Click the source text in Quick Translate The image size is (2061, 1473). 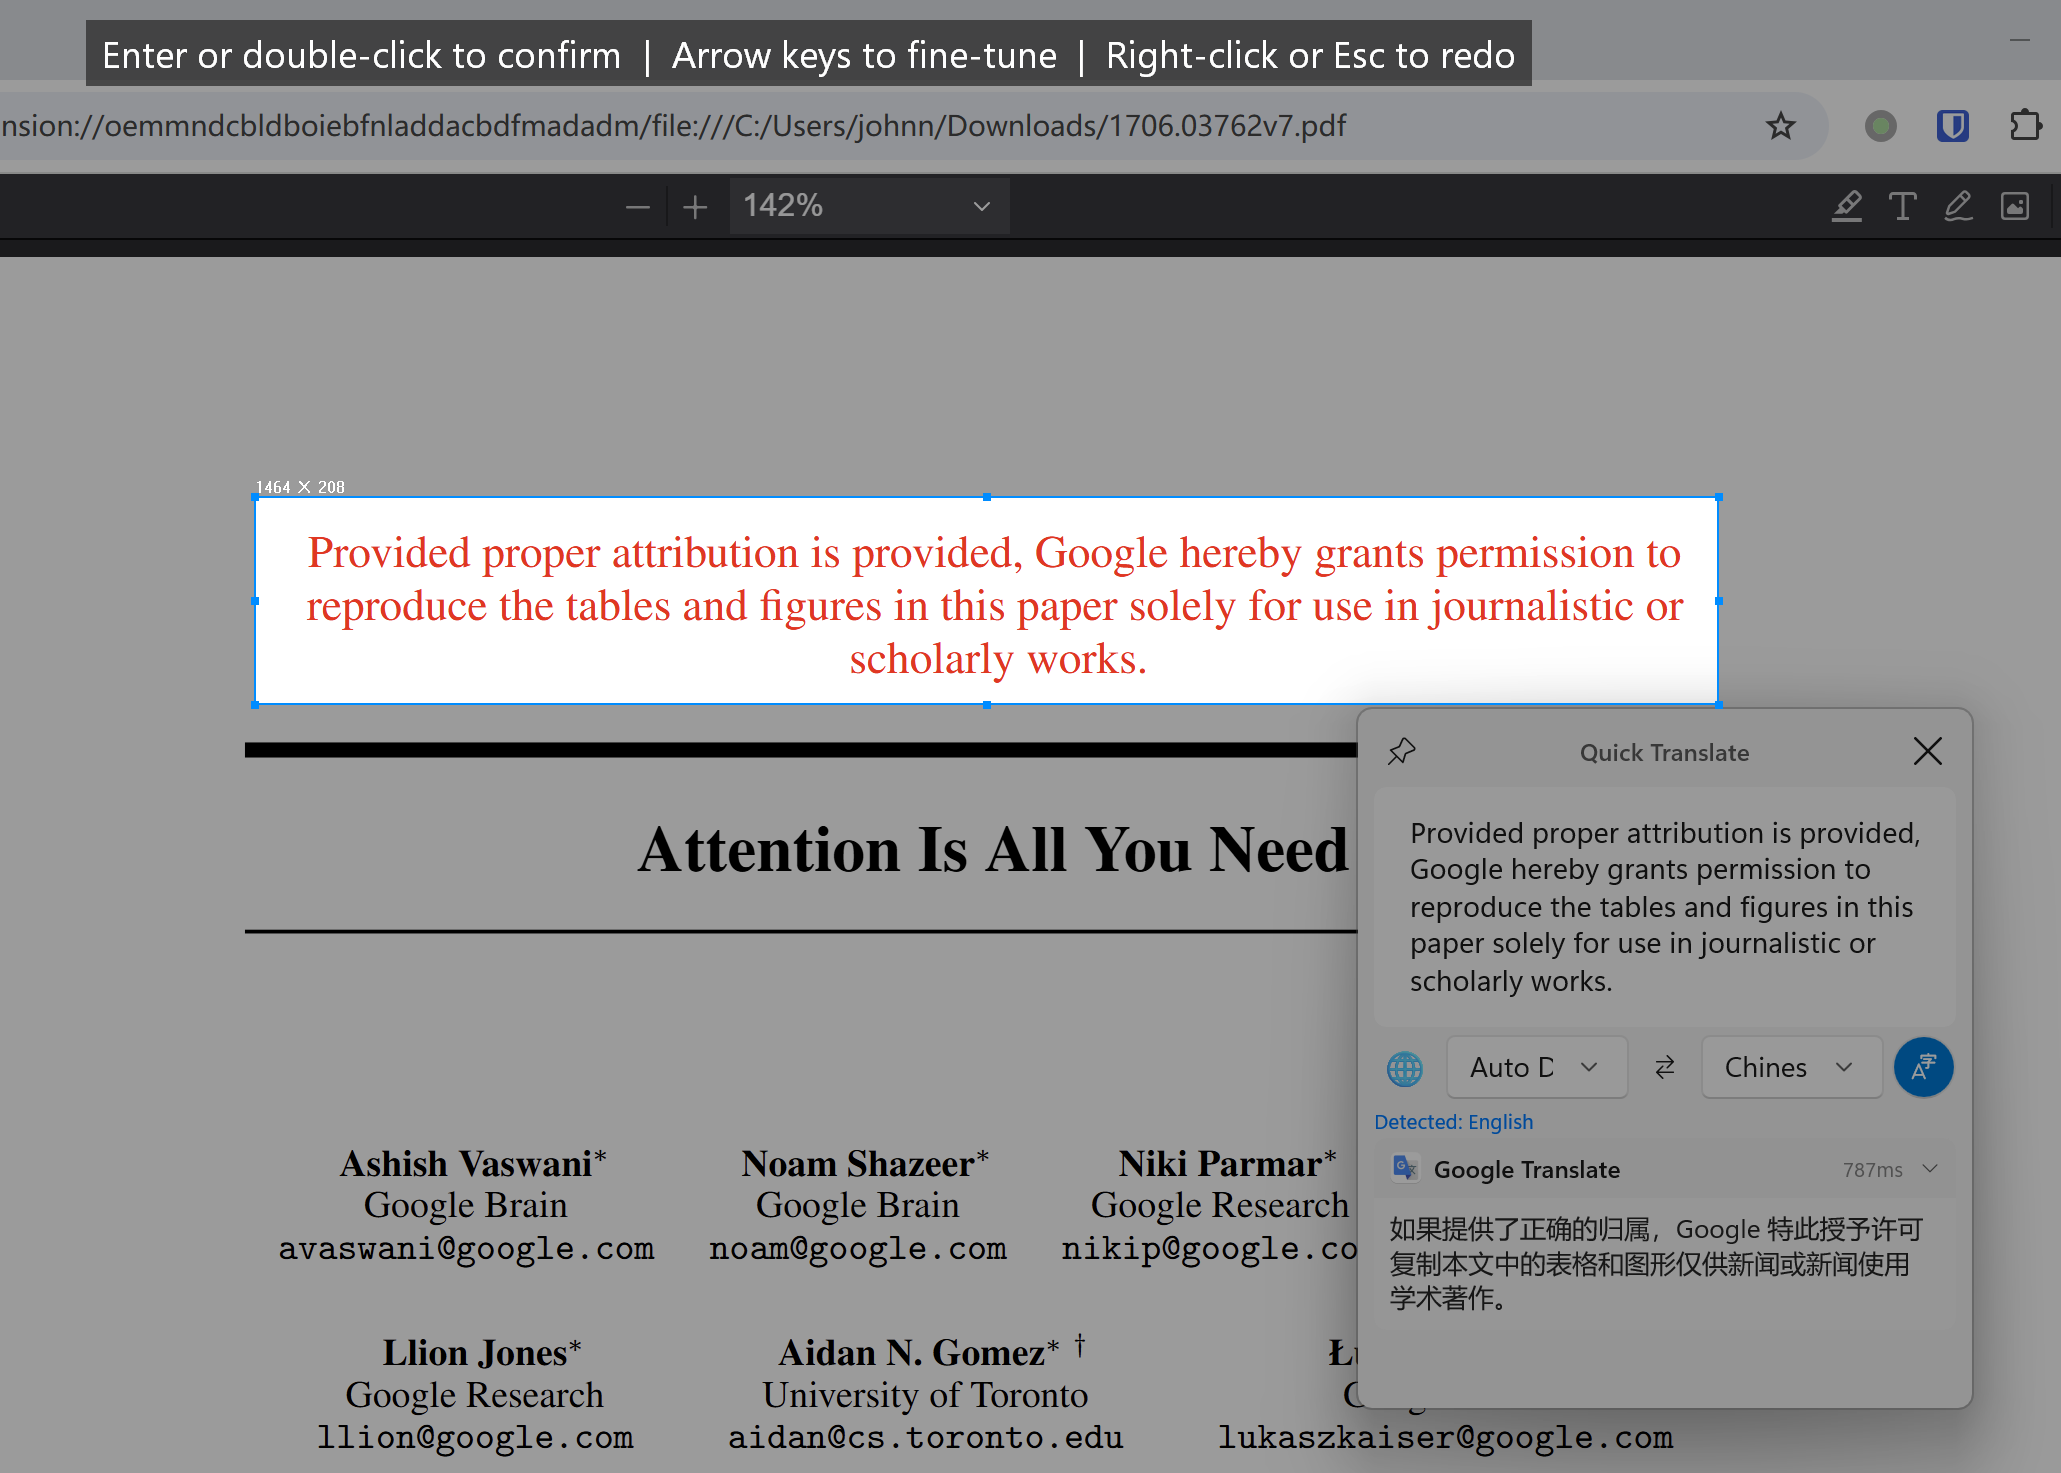point(1664,906)
